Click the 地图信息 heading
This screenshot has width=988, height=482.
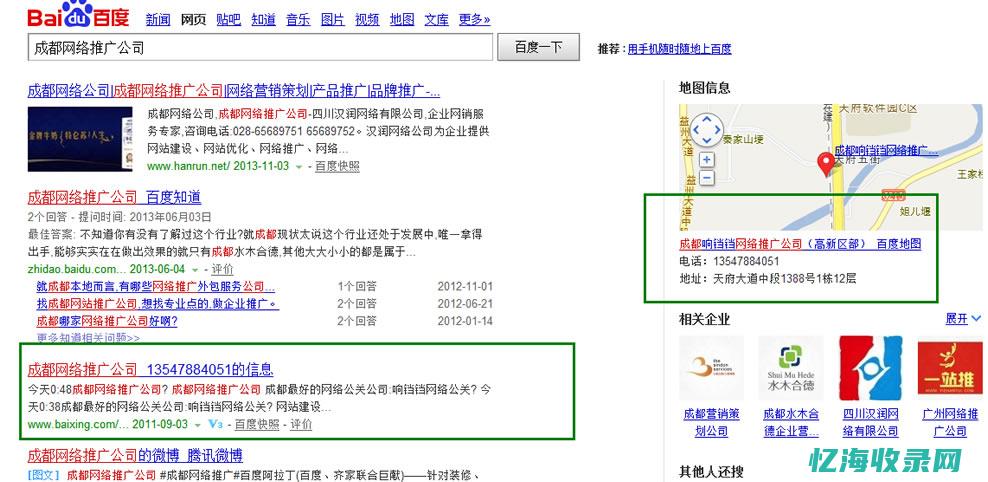(704, 88)
